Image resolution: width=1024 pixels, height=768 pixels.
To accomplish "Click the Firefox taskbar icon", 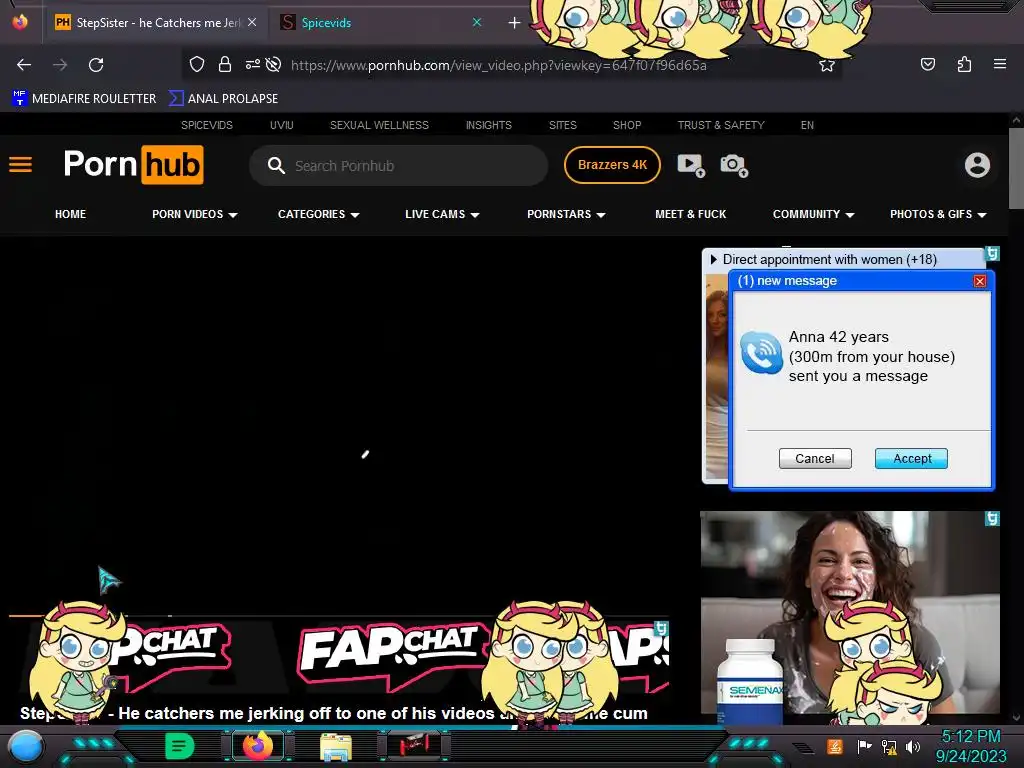I will coord(257,746).
